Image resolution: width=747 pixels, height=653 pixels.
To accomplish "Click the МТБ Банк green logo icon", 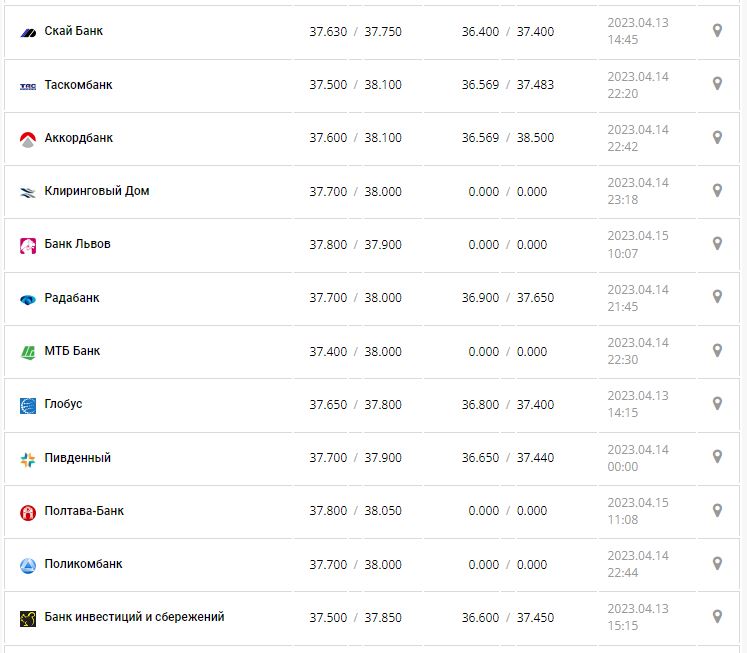I will 28,352.
